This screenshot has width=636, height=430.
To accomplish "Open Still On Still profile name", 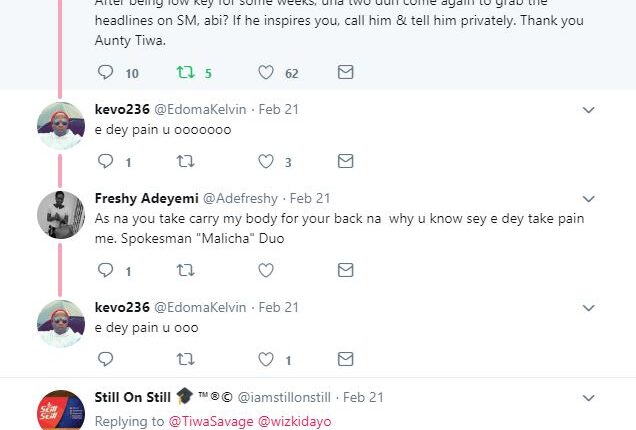I will [133, 397].
